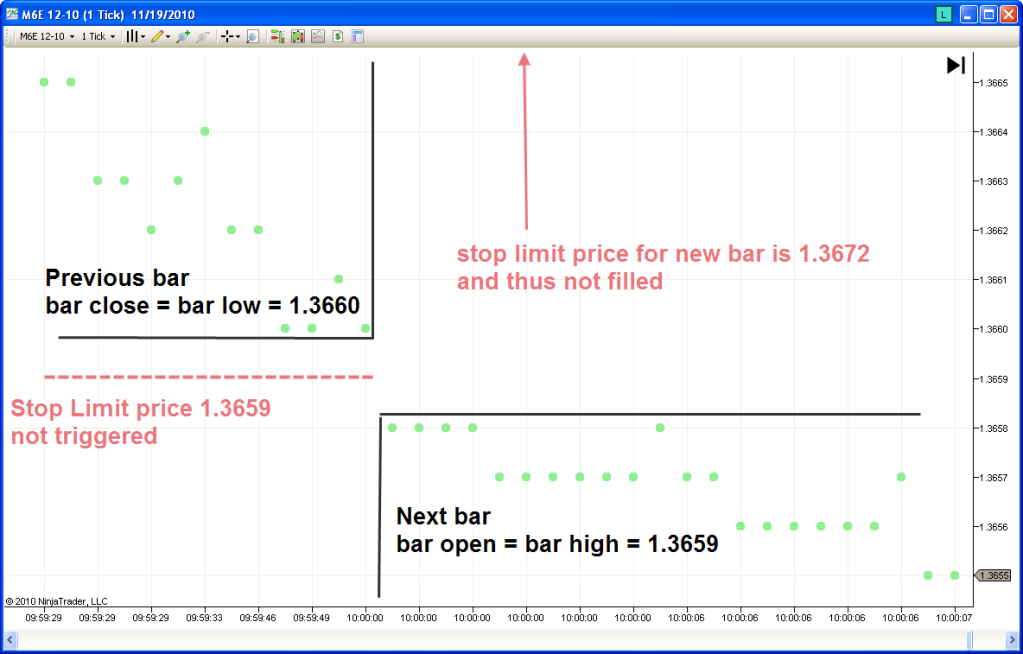Toggle the chart trader icon
1023x654 pixels.
[x=277, y=36]
